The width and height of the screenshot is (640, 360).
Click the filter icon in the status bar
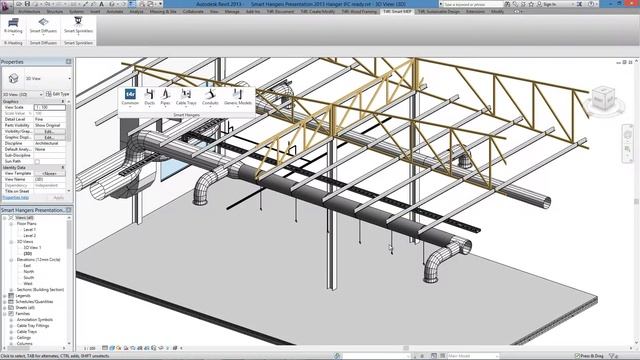[612, 356]
